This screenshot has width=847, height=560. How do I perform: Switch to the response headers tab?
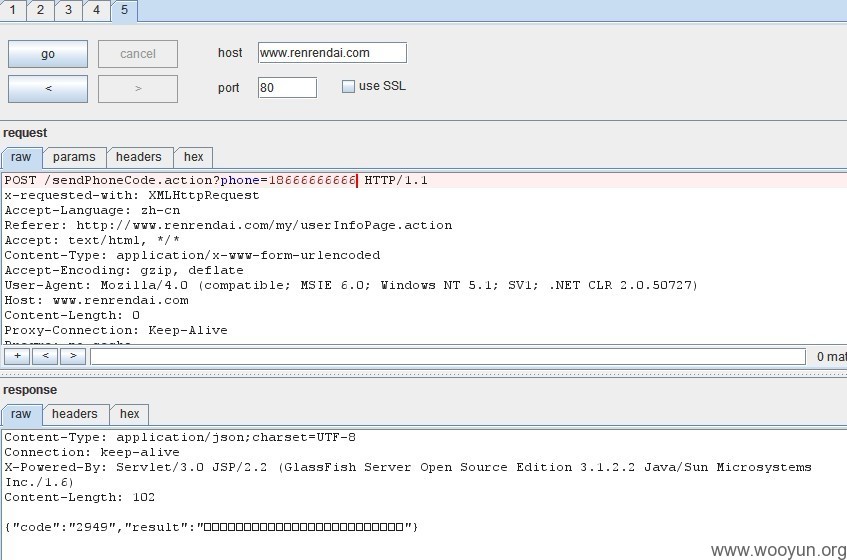(x=75, y=414)
